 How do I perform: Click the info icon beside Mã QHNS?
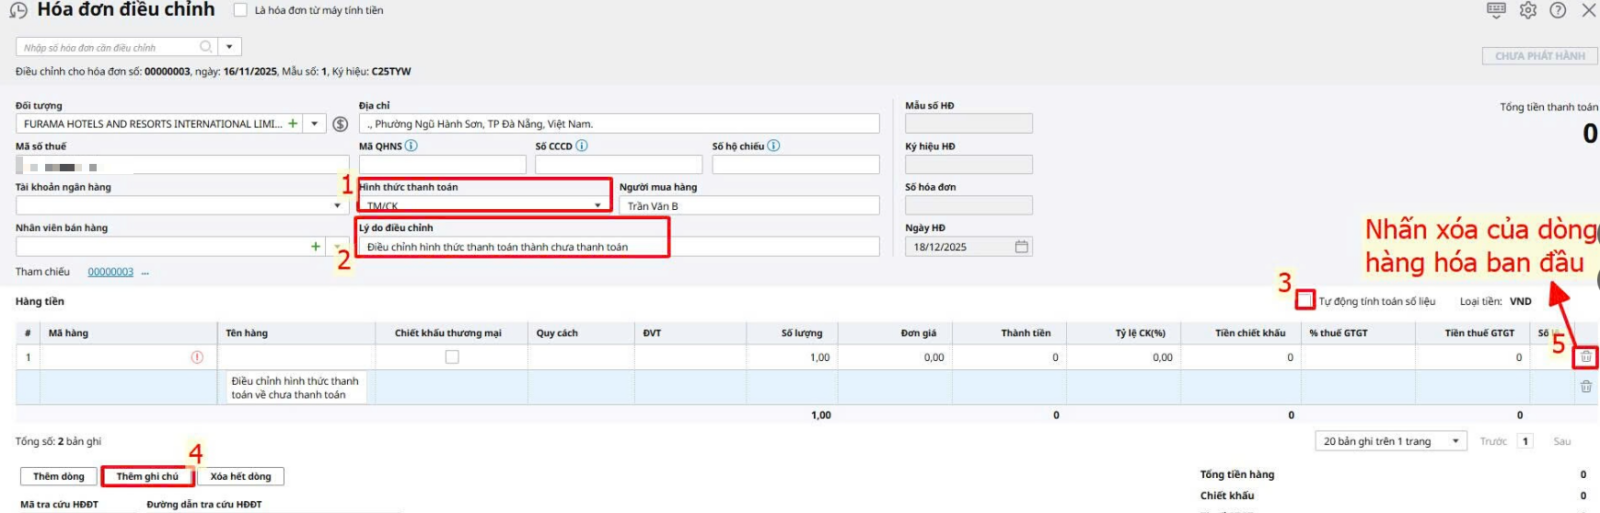tap(411, 146)
